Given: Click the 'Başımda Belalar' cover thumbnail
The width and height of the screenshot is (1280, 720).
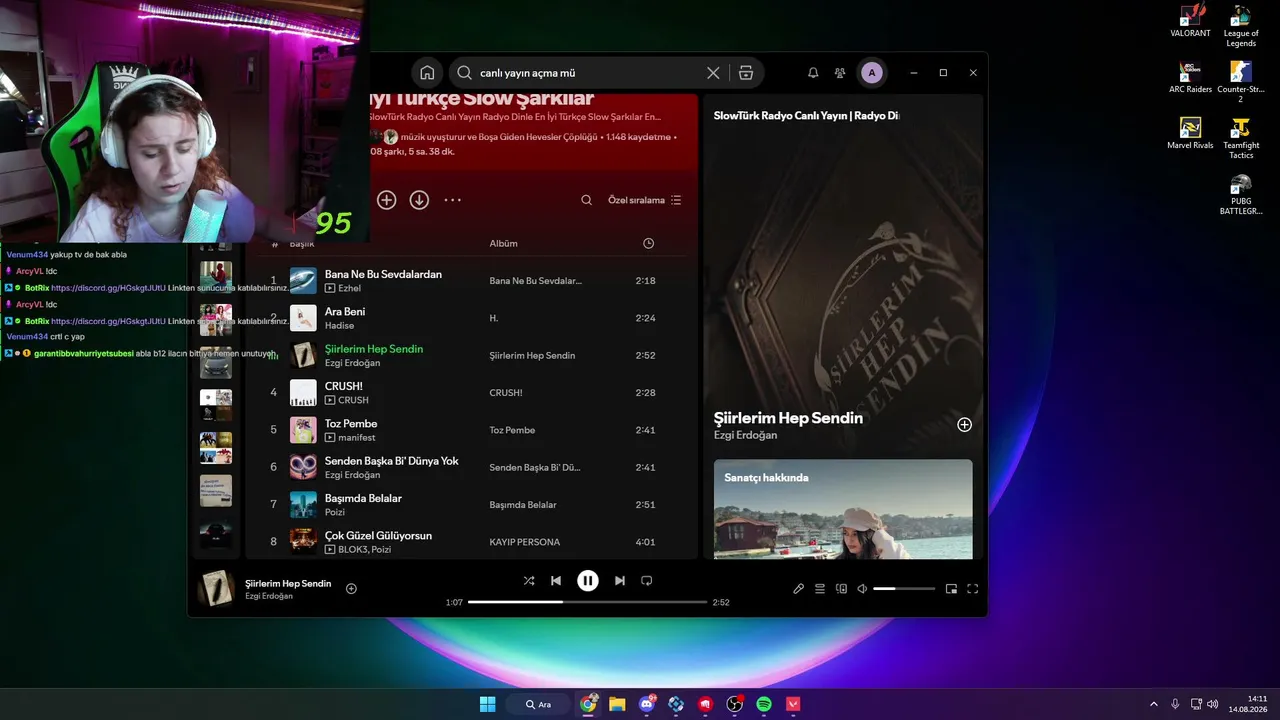Looking at the screenshot, I should (x=303, y=505).
